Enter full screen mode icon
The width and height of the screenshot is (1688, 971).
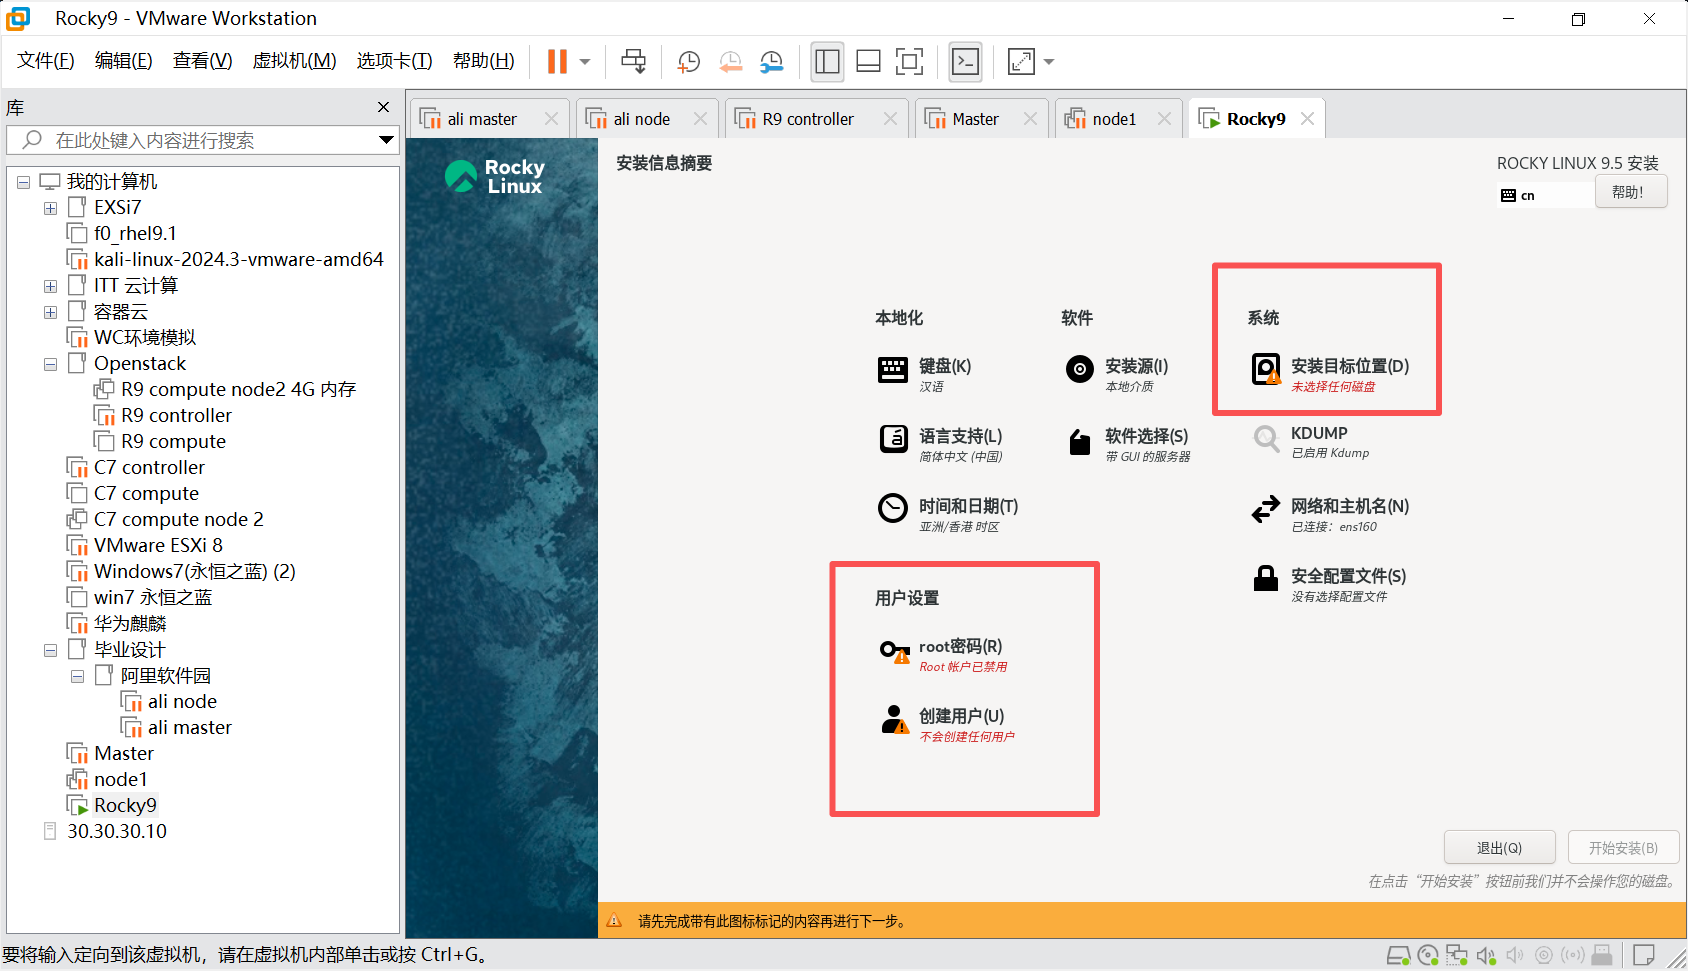(x=910, y=62)
